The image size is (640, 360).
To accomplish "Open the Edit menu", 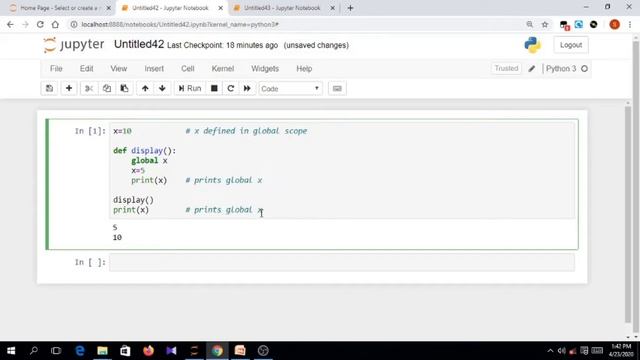I will coord(87,69).
